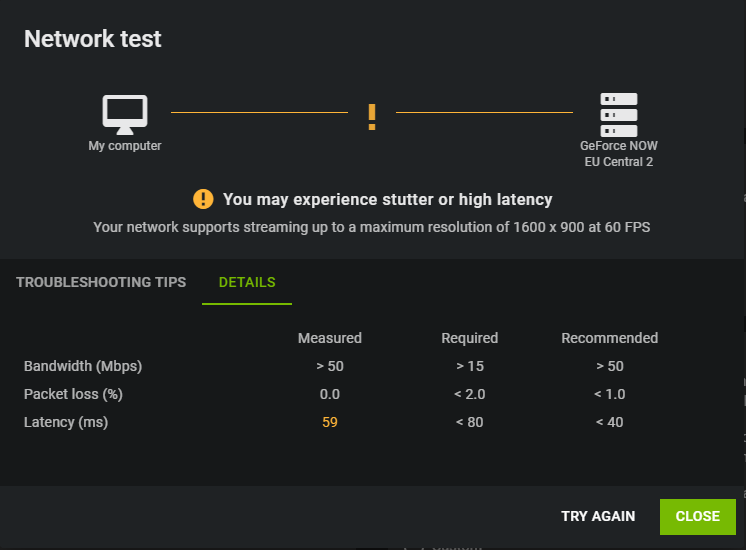Click the measured packet loss value 0.0
Image resolution: width=746 pixels, height=550 pixels.
pos(330,394)
